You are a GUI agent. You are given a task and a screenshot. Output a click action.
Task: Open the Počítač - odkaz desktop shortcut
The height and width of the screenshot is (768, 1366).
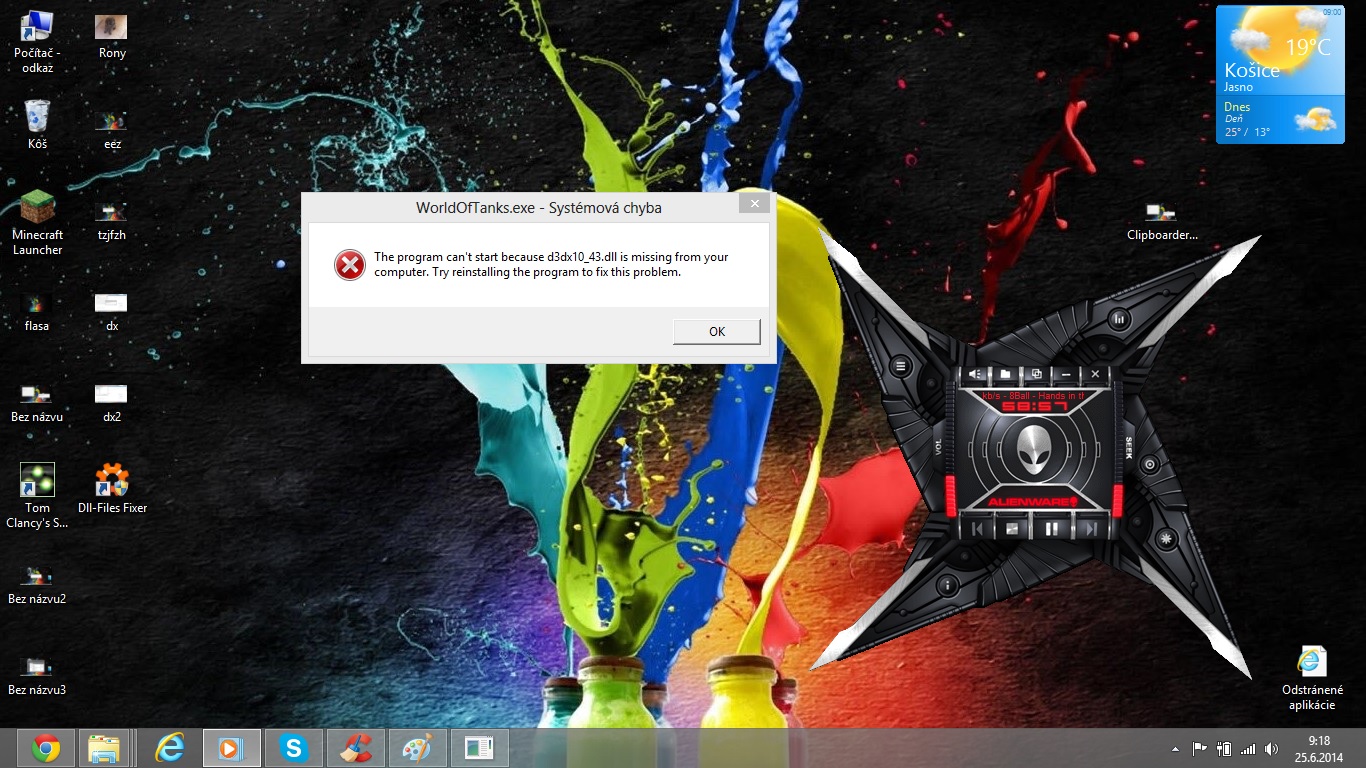[x=38, y=41]
